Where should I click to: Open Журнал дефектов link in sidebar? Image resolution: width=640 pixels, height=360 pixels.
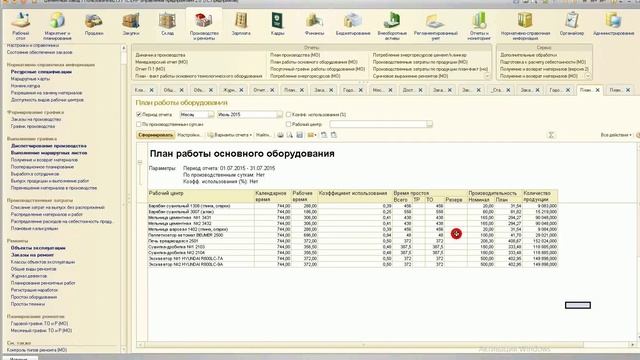click(29, 276)
